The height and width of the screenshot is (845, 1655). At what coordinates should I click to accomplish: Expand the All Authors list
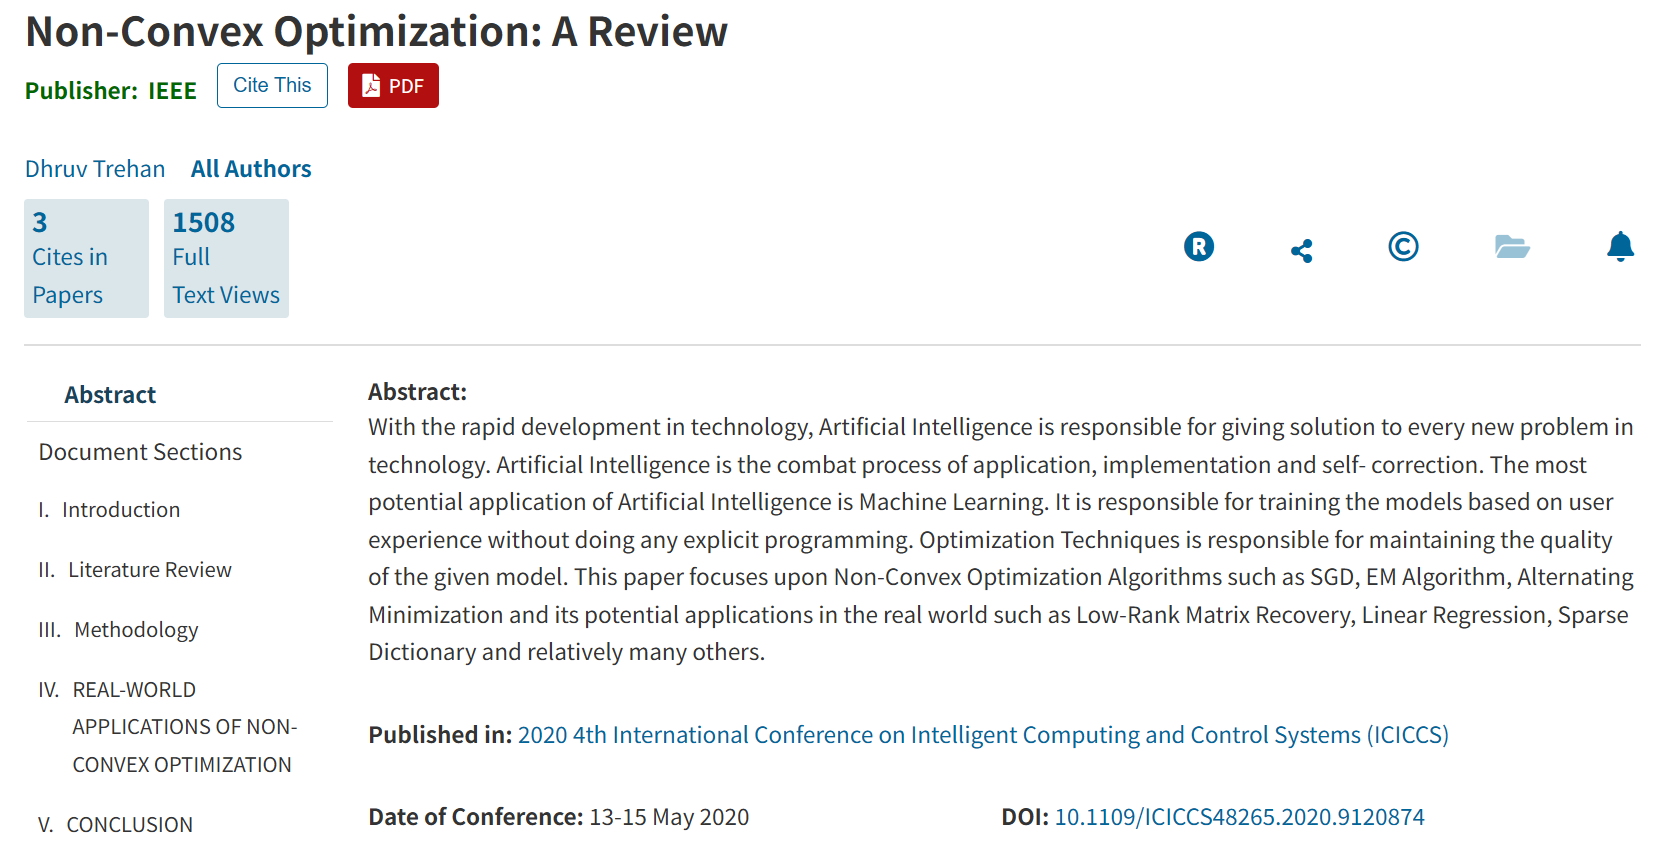pos(251,169)
